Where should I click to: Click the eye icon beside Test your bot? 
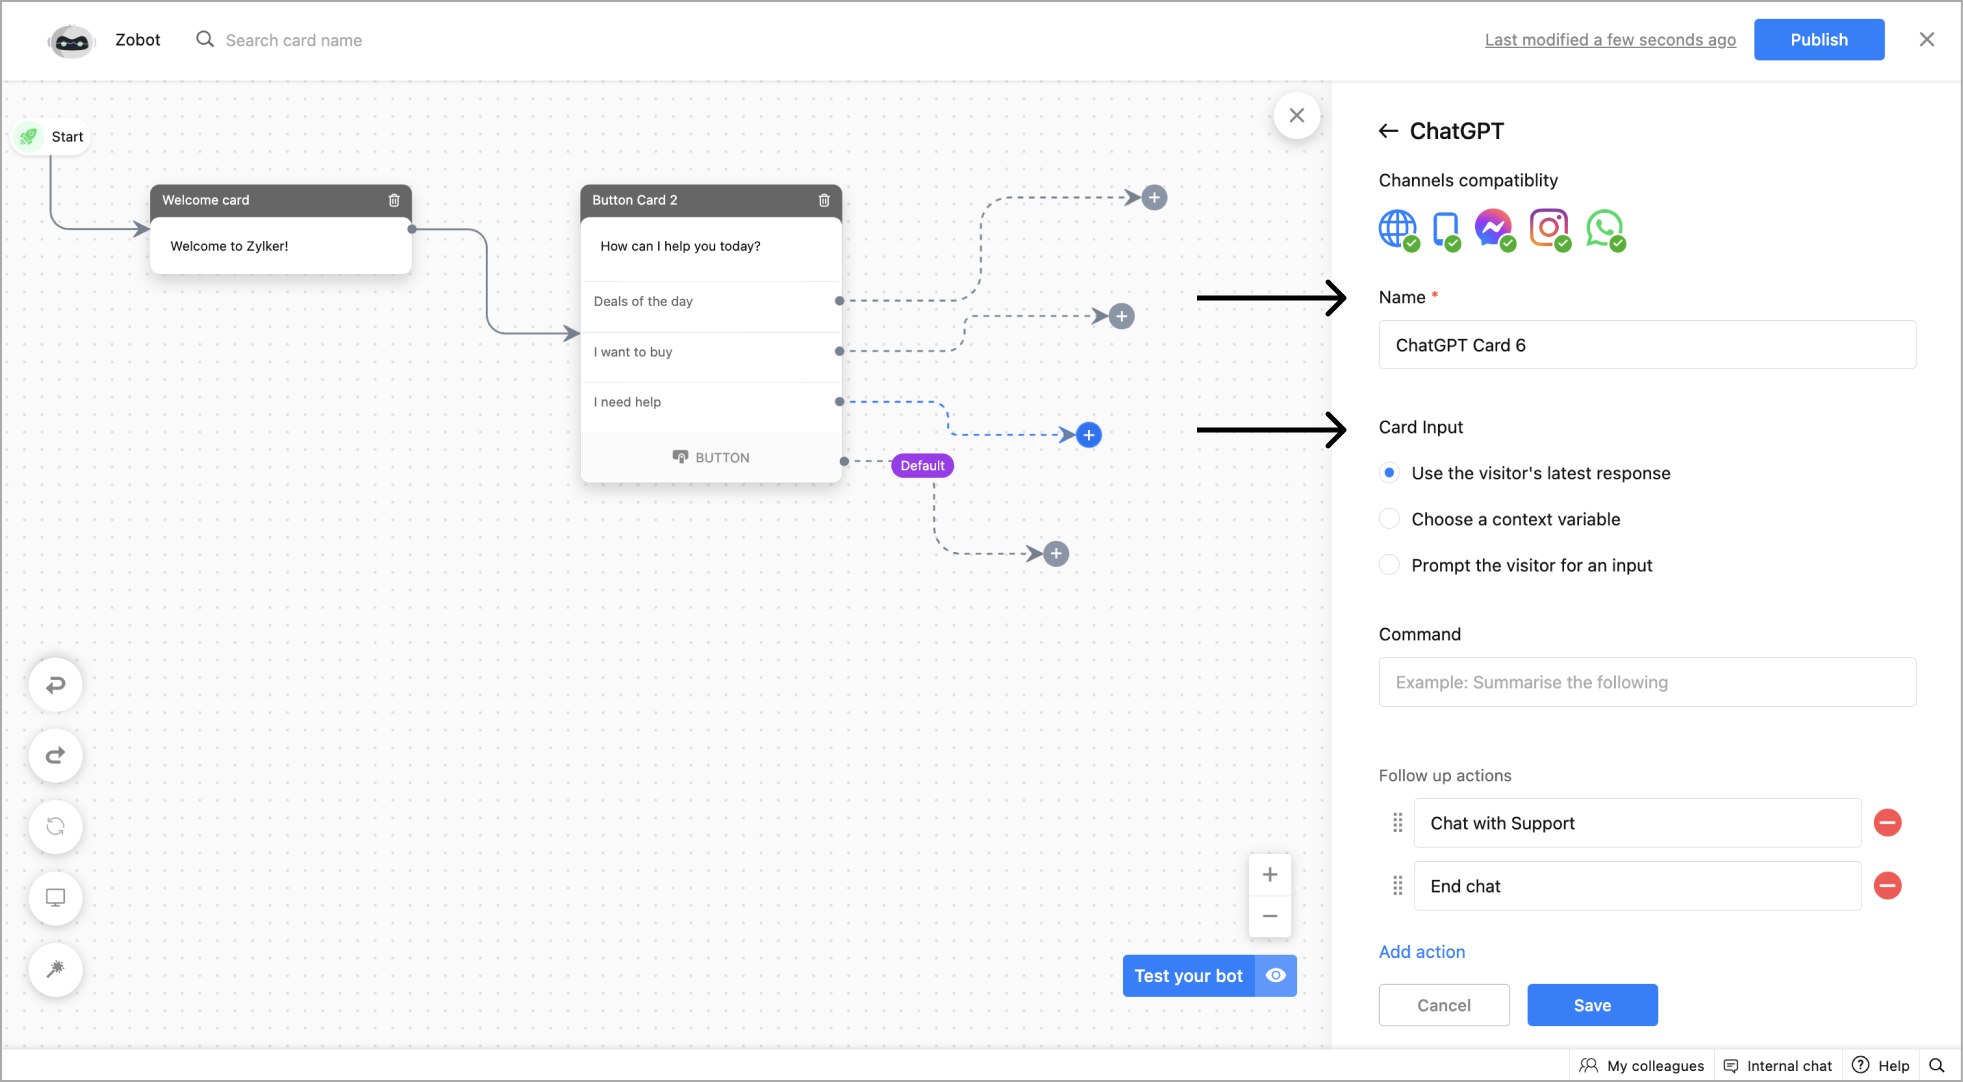pyautogui.click(x=1276, y=976)
